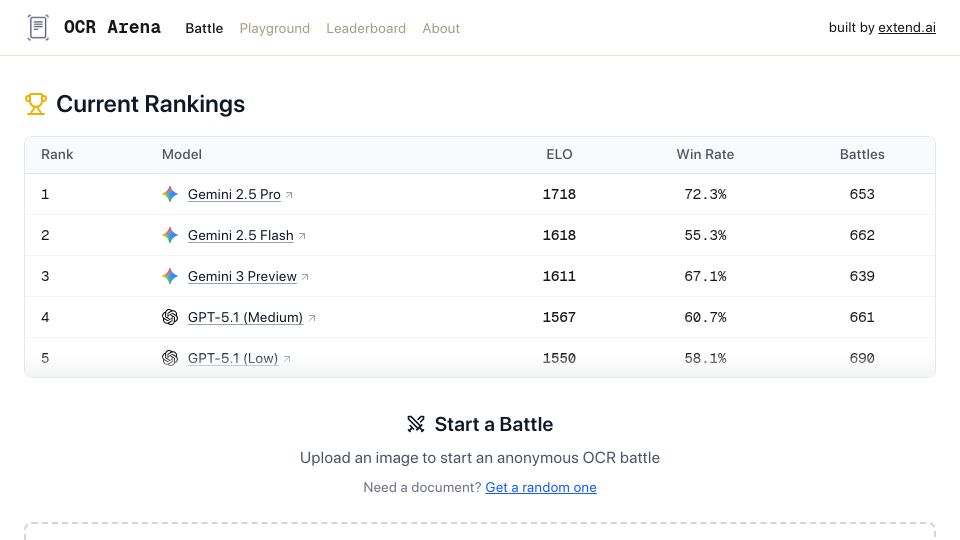Screen dimensions: 960x540
Task: Open the Gemini 3 Preview model link
Action: click(x=242, y=276)
